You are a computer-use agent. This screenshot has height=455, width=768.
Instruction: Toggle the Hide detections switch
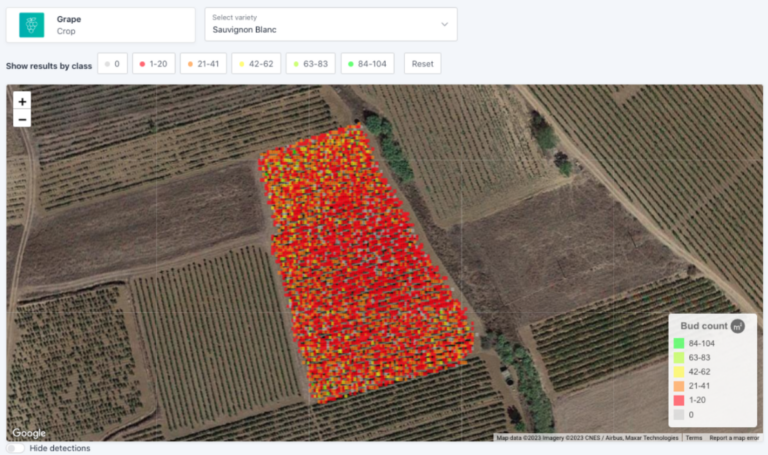pyautogui.click(x=16, y=448)
